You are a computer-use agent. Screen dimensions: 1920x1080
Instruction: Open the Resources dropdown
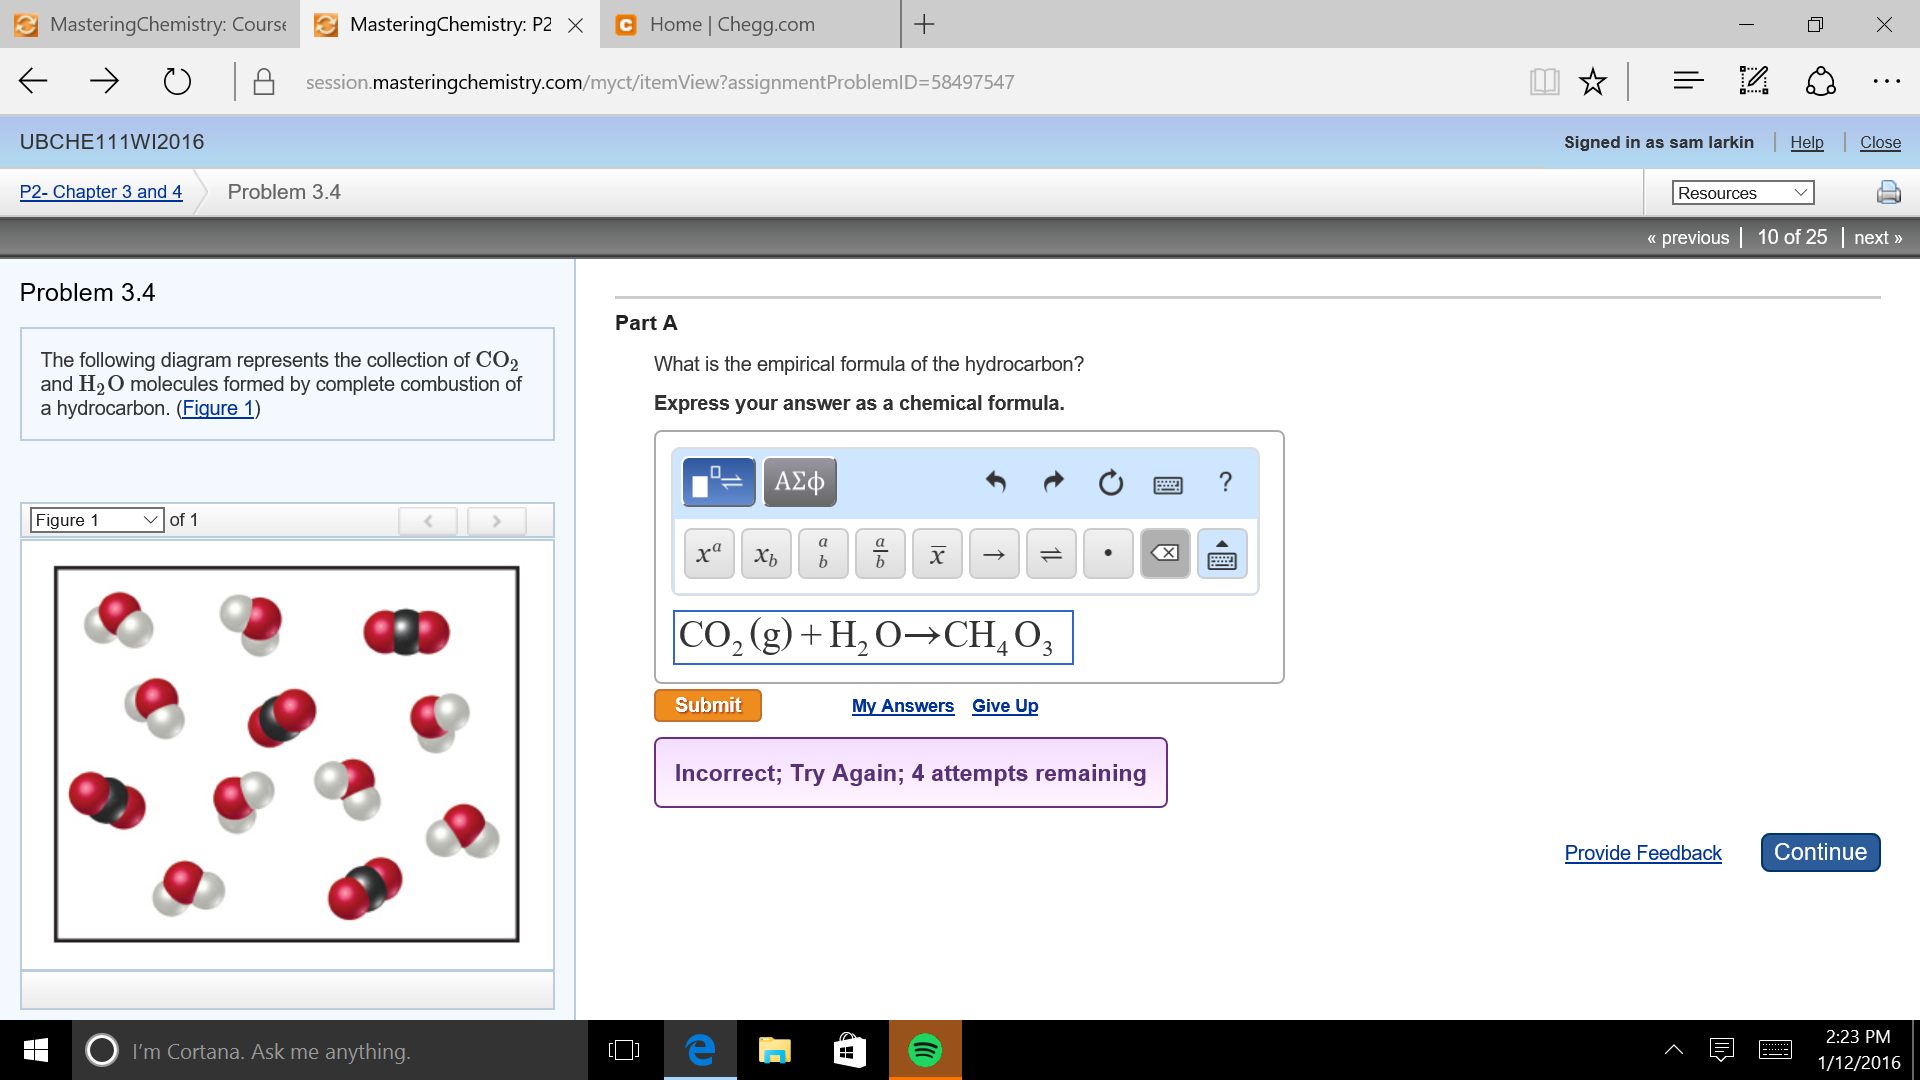(x=1742, y=192)
